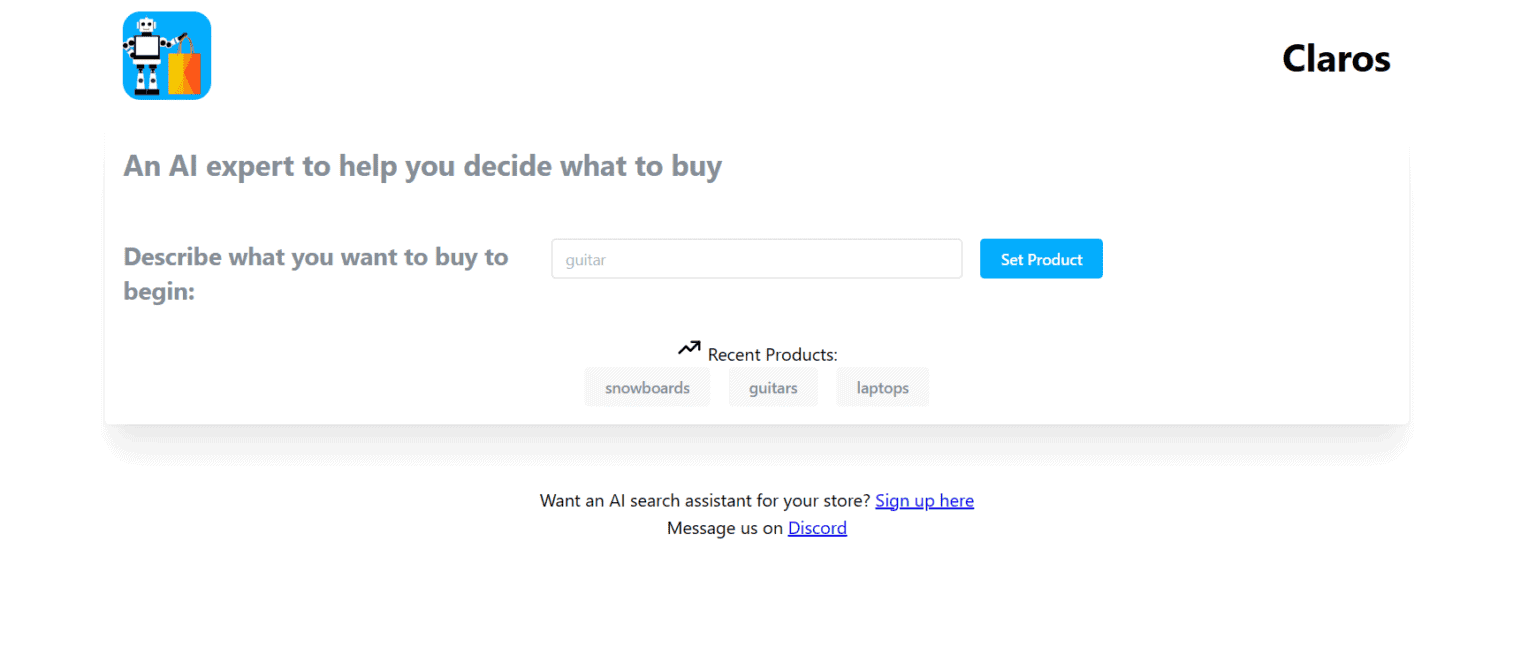
Task: Click the Recent Products label
Action: click(x=773, y=355)
